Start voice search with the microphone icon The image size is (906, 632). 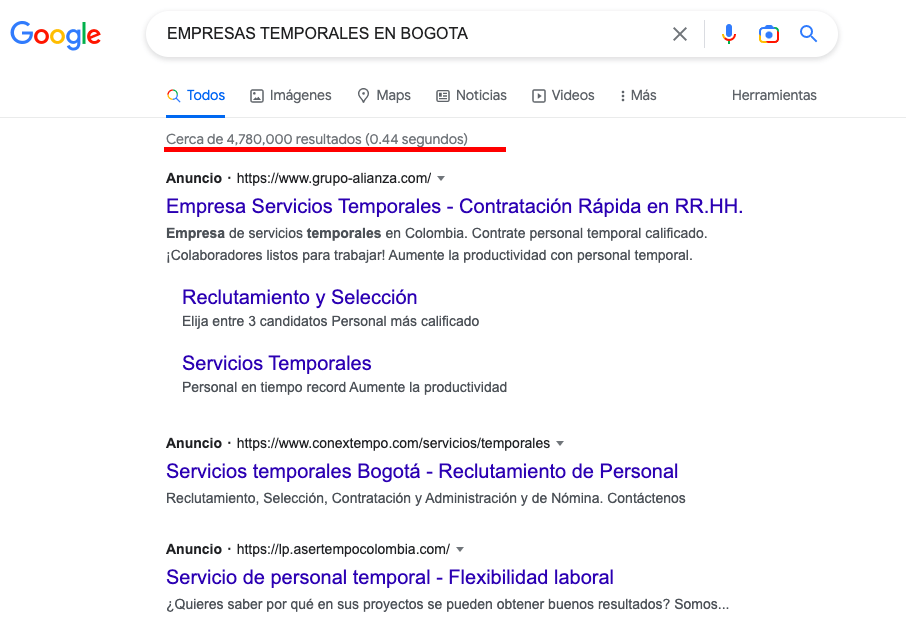tap(729, 34)
